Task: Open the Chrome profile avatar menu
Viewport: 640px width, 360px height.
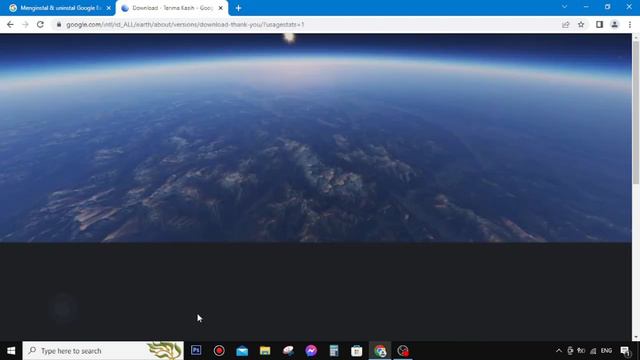Action: pos(614,24)
